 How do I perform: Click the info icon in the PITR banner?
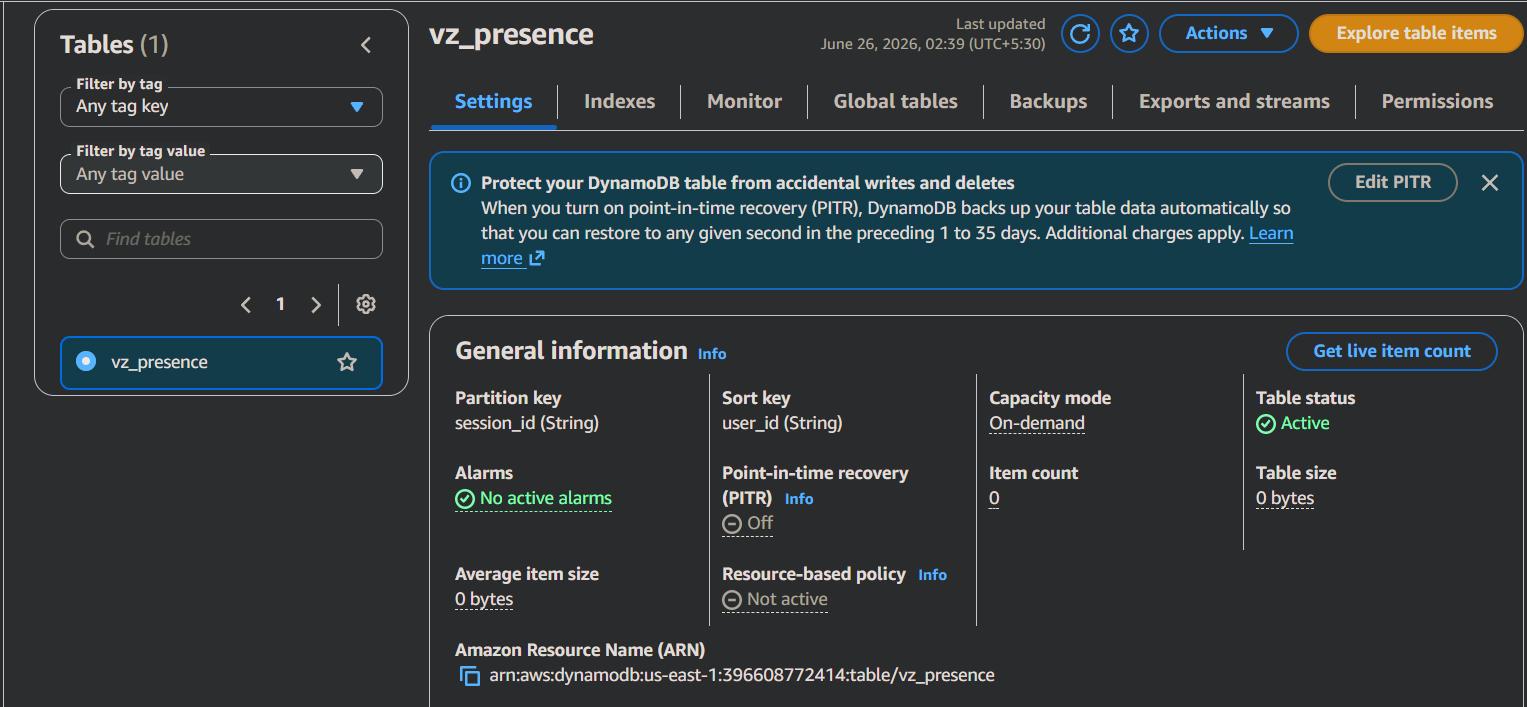coord(461,183)
